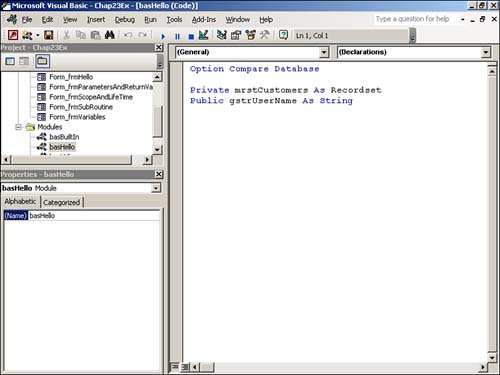The image size is (500, 375).
Task: Click the View Microsoft Access toolbar icon
Action: (x=13, y=35)
